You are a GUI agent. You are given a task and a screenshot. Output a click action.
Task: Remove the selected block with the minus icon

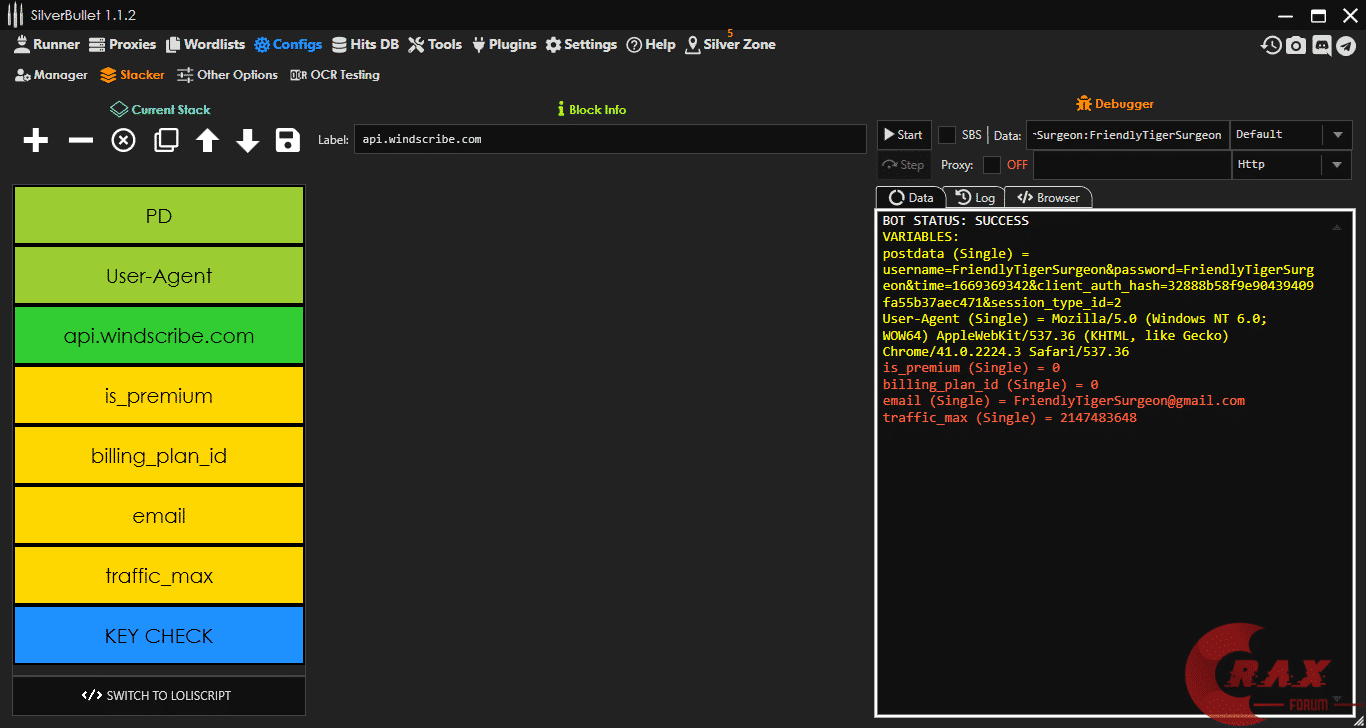[80, 140]
